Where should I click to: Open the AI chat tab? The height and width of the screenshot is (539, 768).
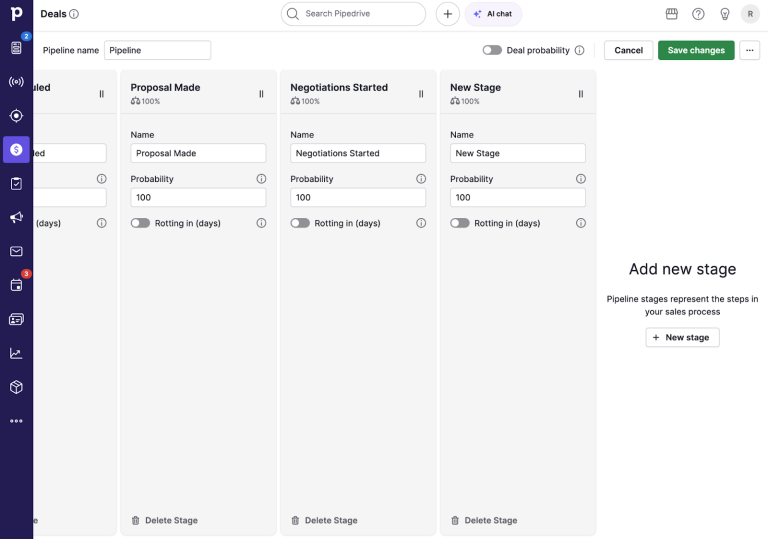coord(493,14)
